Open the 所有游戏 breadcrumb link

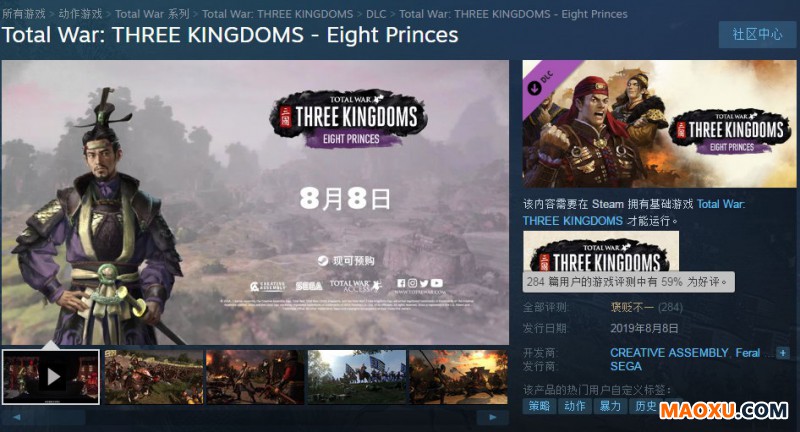(23, 14)
